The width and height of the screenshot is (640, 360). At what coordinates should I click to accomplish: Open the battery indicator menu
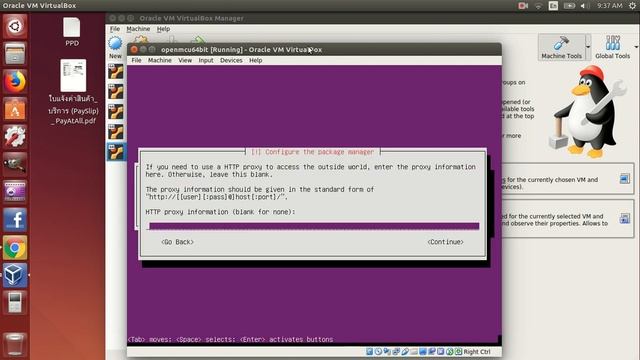(x=569, y=6)
